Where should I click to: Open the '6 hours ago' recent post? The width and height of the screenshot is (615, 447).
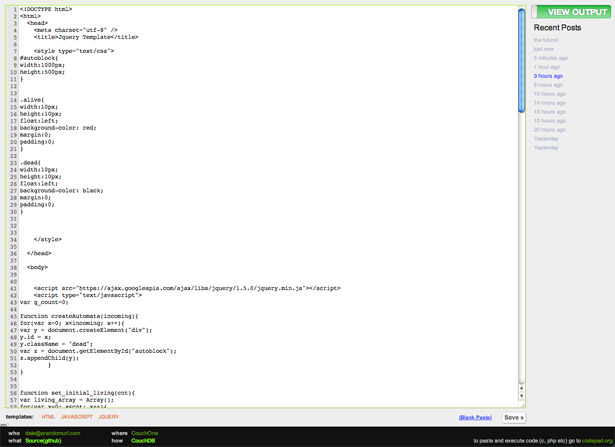click(548, 85)
